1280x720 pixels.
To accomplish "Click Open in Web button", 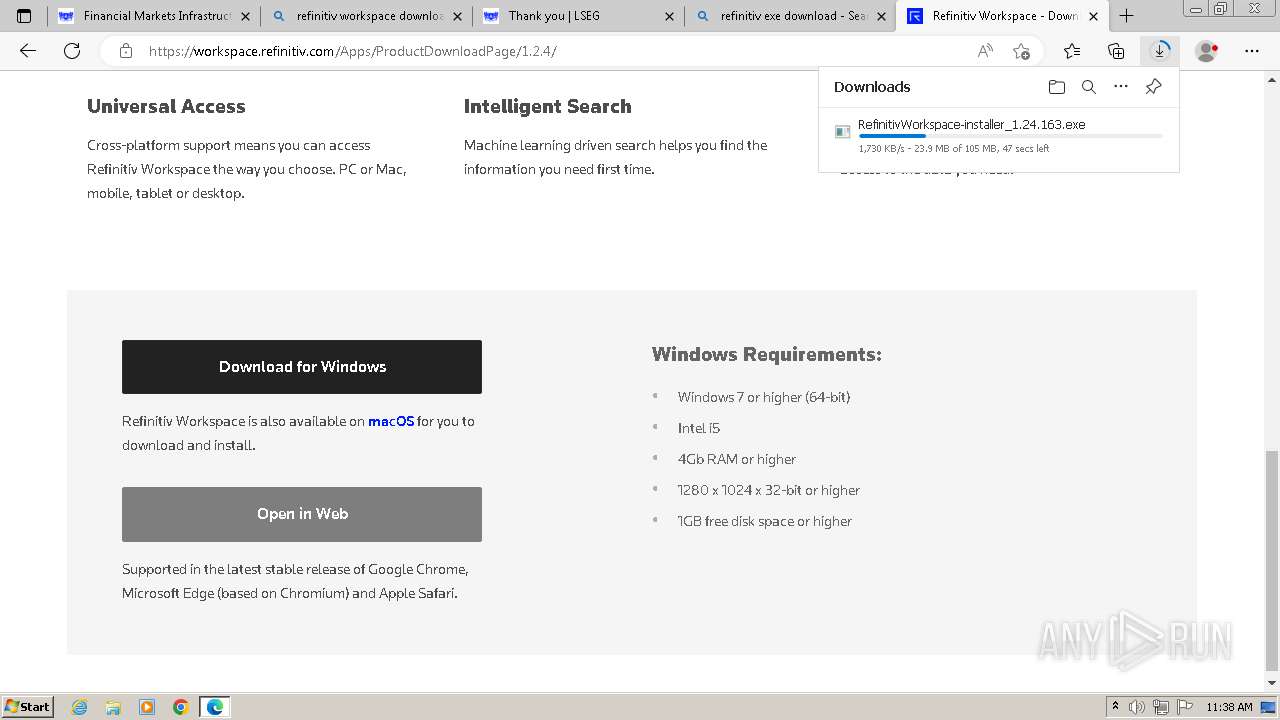I will pos(302,514).
